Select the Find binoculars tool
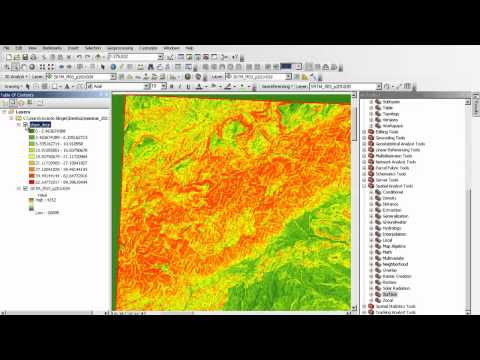Image resolution: width=480 pixels, height=360 pixels. point(151,67)
